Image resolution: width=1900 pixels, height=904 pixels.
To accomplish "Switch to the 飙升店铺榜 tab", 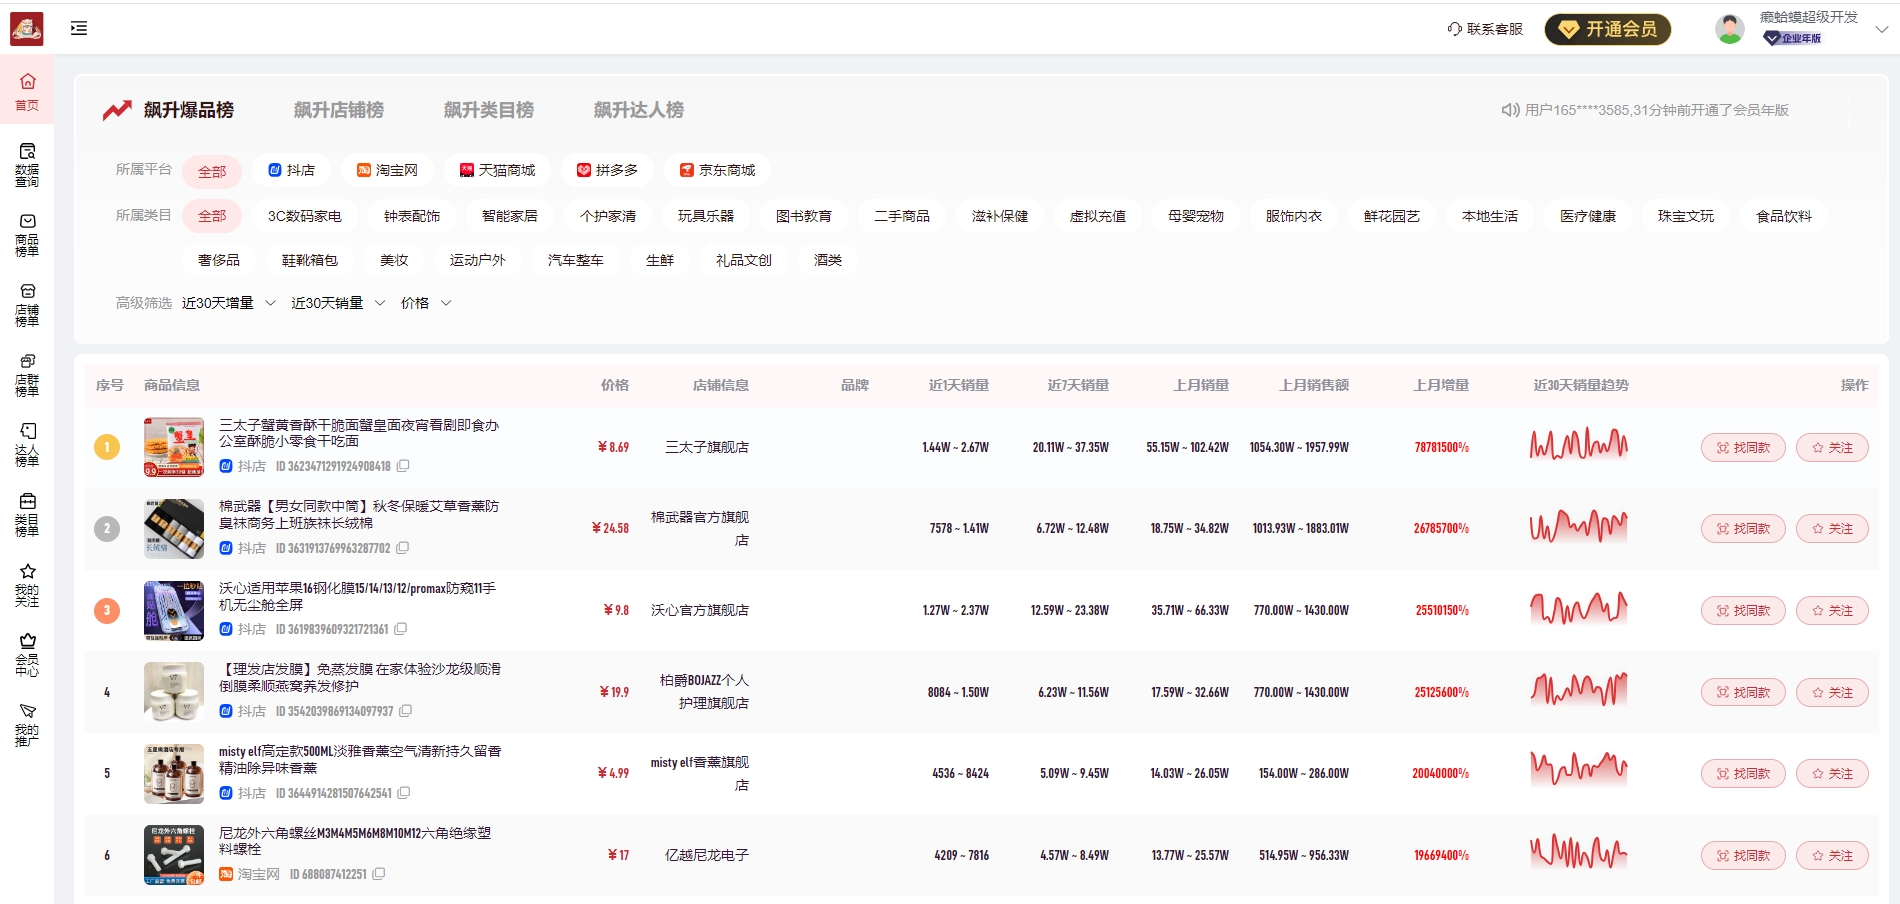I will [341, 110].
